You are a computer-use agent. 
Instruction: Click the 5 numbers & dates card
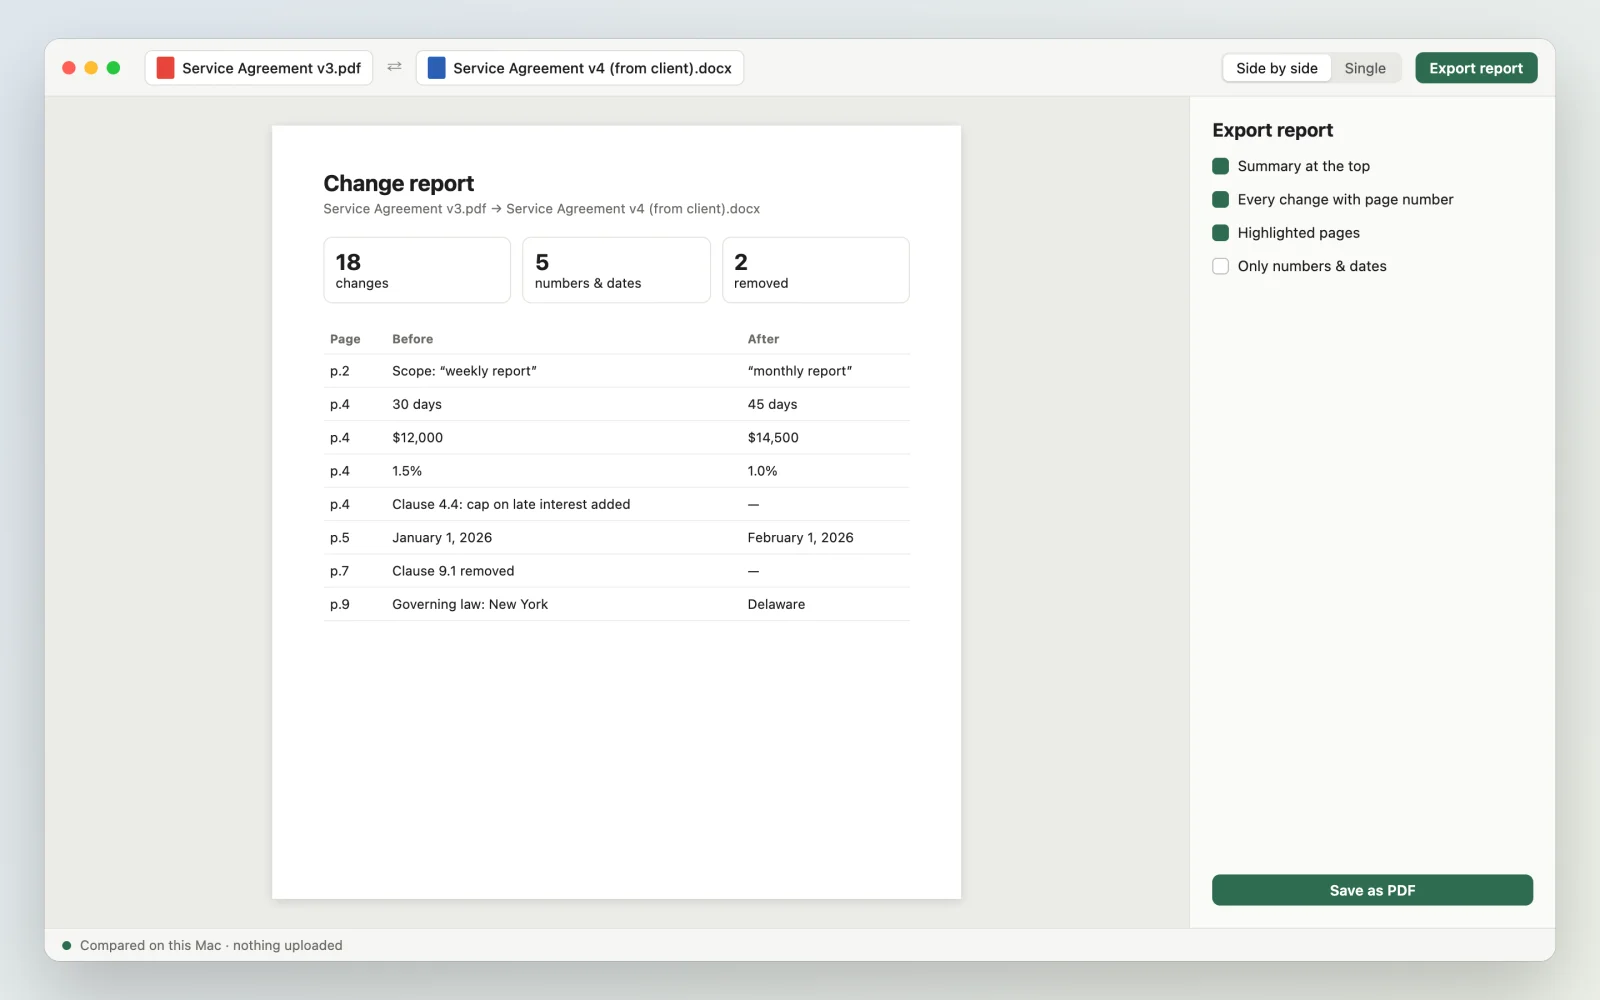point(616,270)
